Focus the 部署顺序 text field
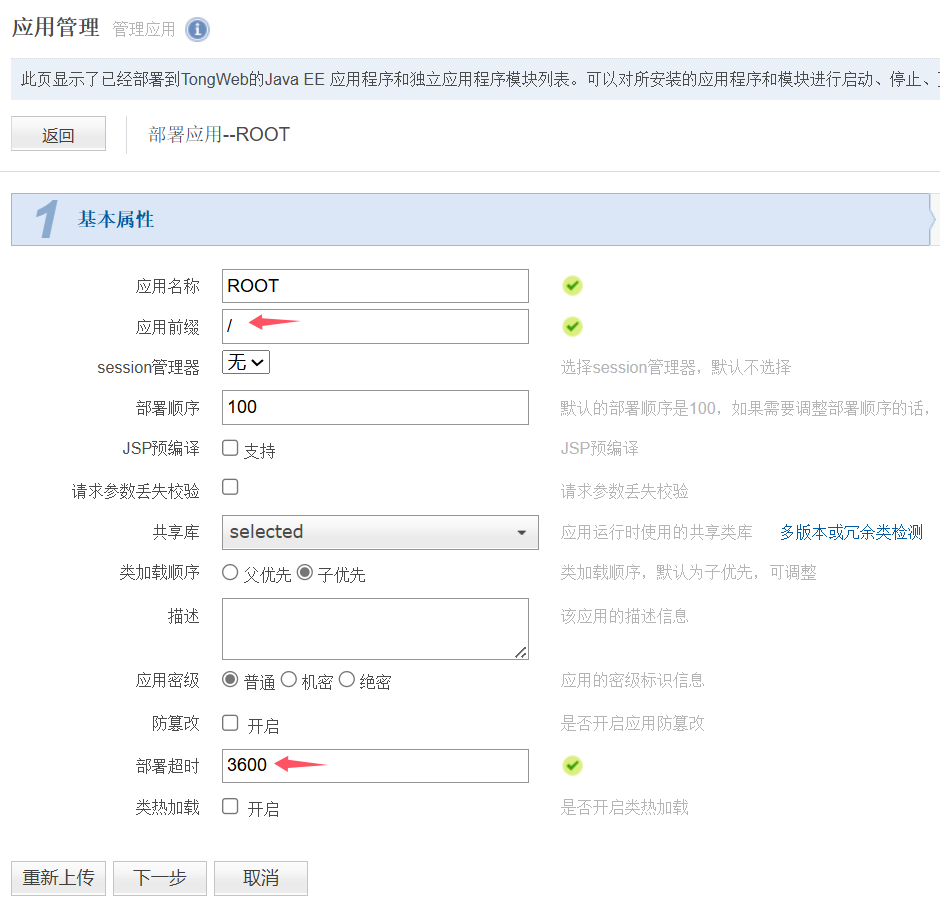 tap(375, 407)
